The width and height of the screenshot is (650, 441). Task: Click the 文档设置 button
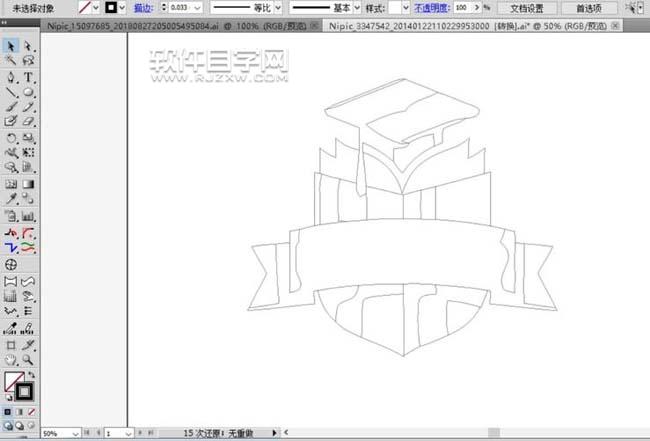click(x=526, y=8)
